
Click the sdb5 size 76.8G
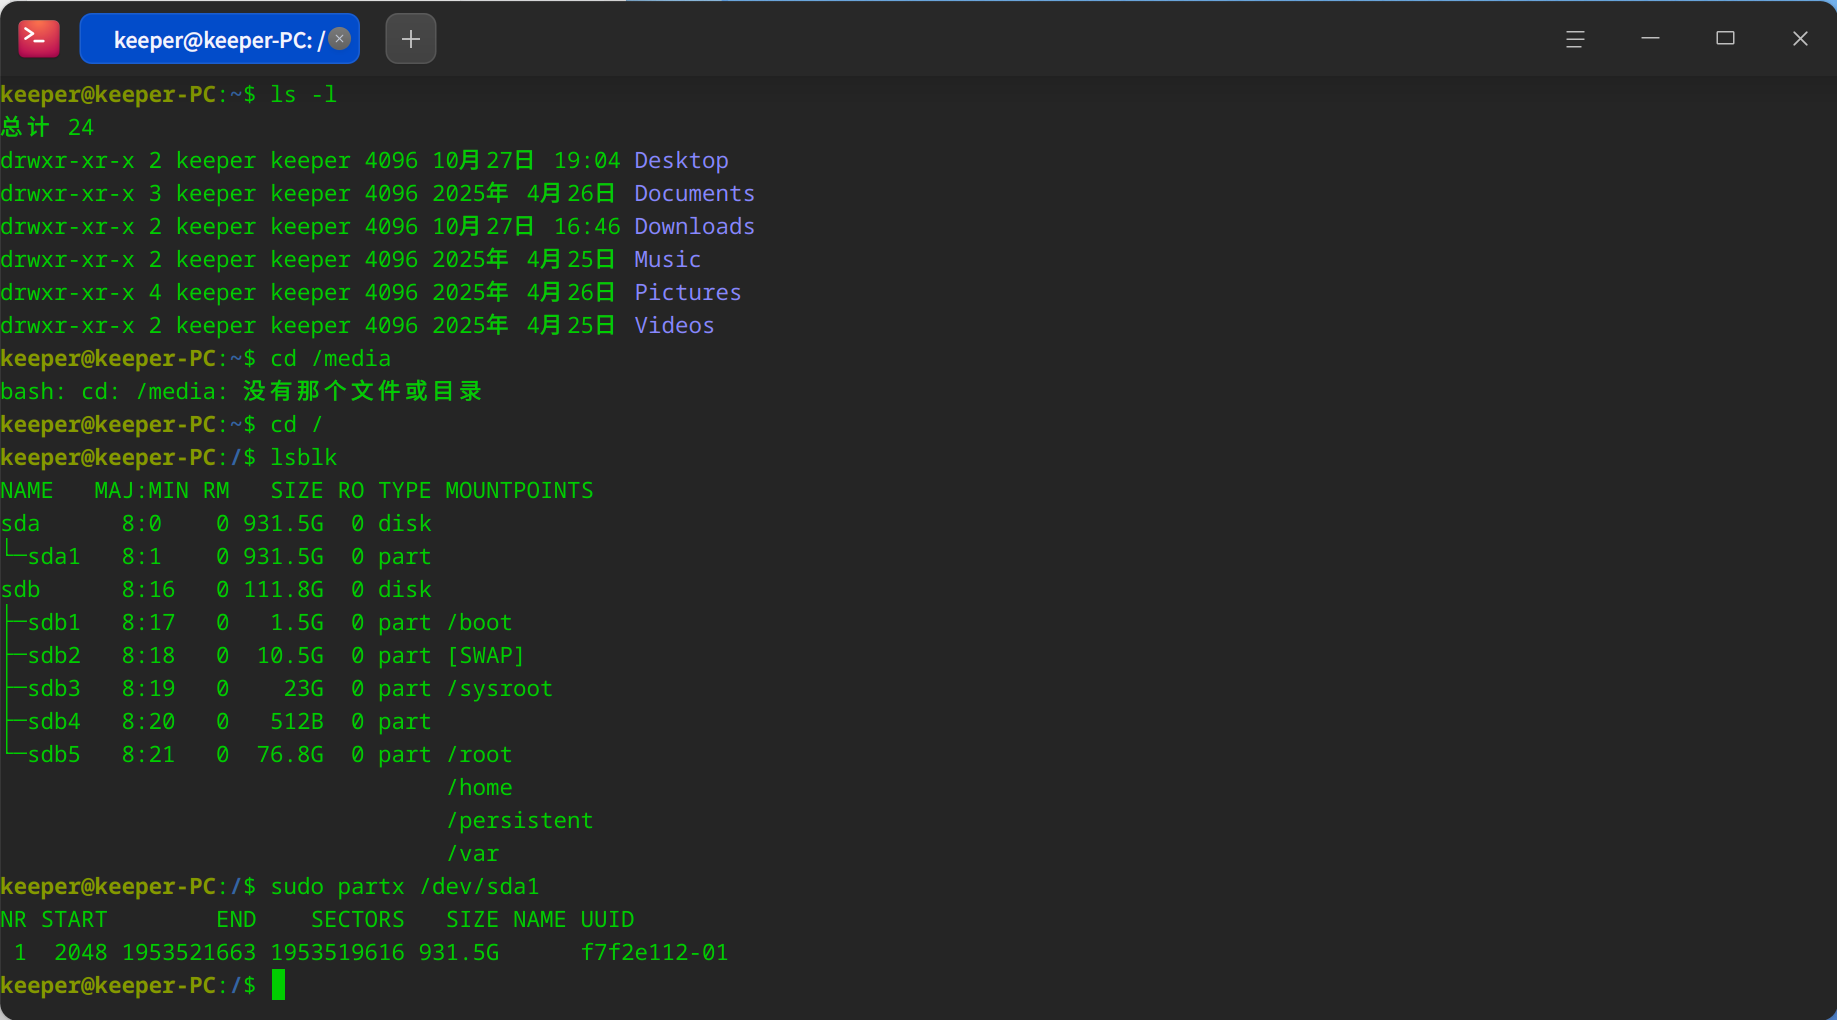click(x=290, y=754)
